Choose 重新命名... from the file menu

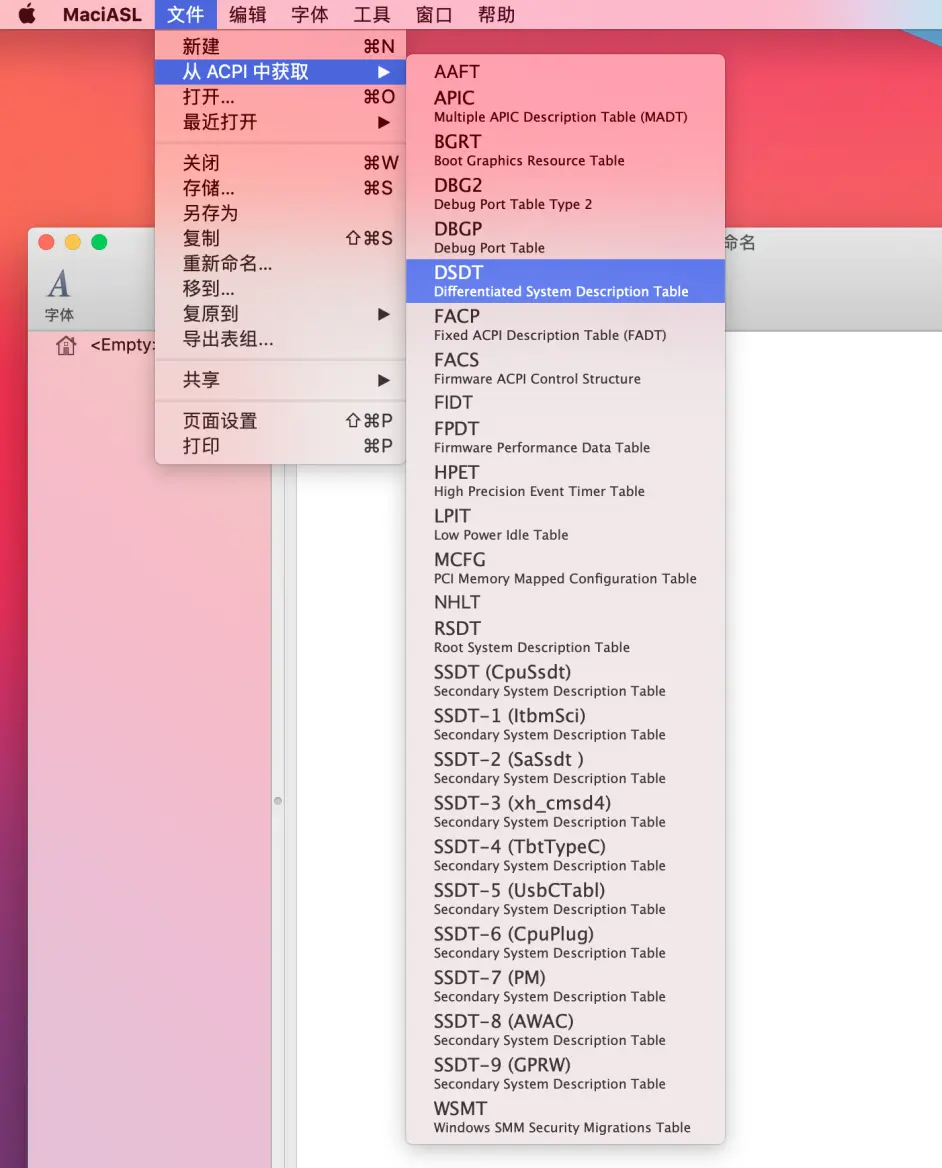click(x=280, y=264)
